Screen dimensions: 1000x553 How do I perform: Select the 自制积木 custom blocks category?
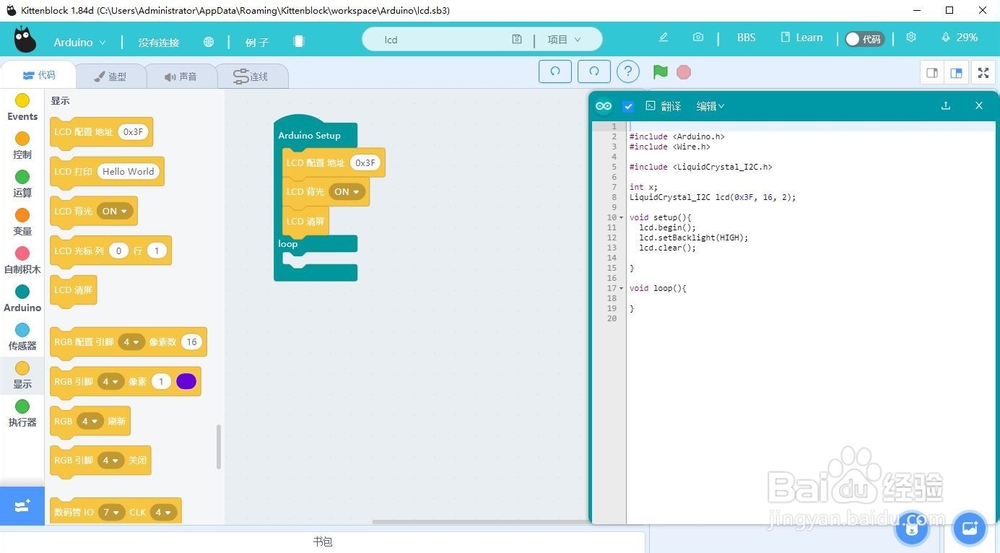pyautogui.click(x=22, y=260)
